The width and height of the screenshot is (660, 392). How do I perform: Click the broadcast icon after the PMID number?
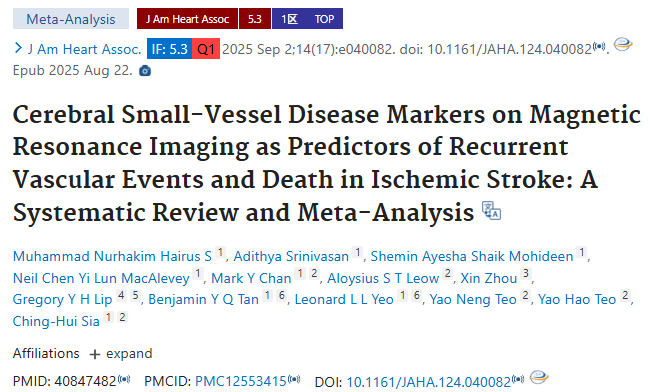pyautogui.click(x=124, y=379)
